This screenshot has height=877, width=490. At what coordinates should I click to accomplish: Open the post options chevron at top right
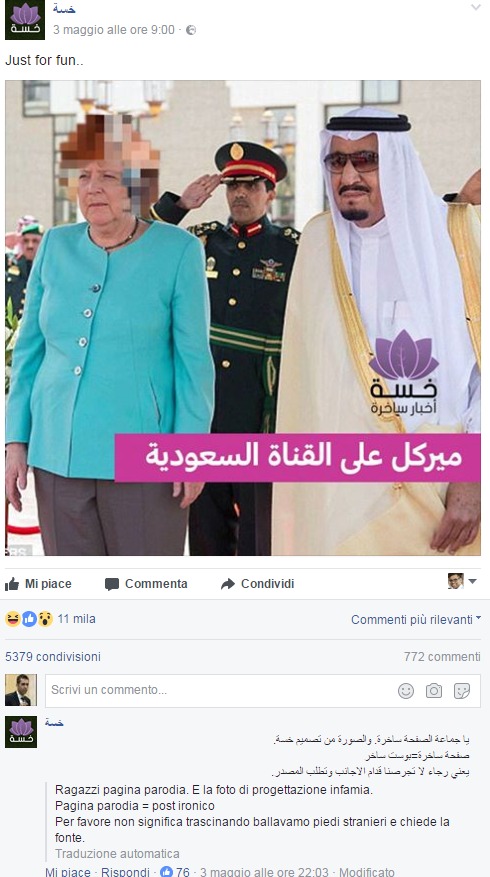pyautogui.click(x=475, y=7)
